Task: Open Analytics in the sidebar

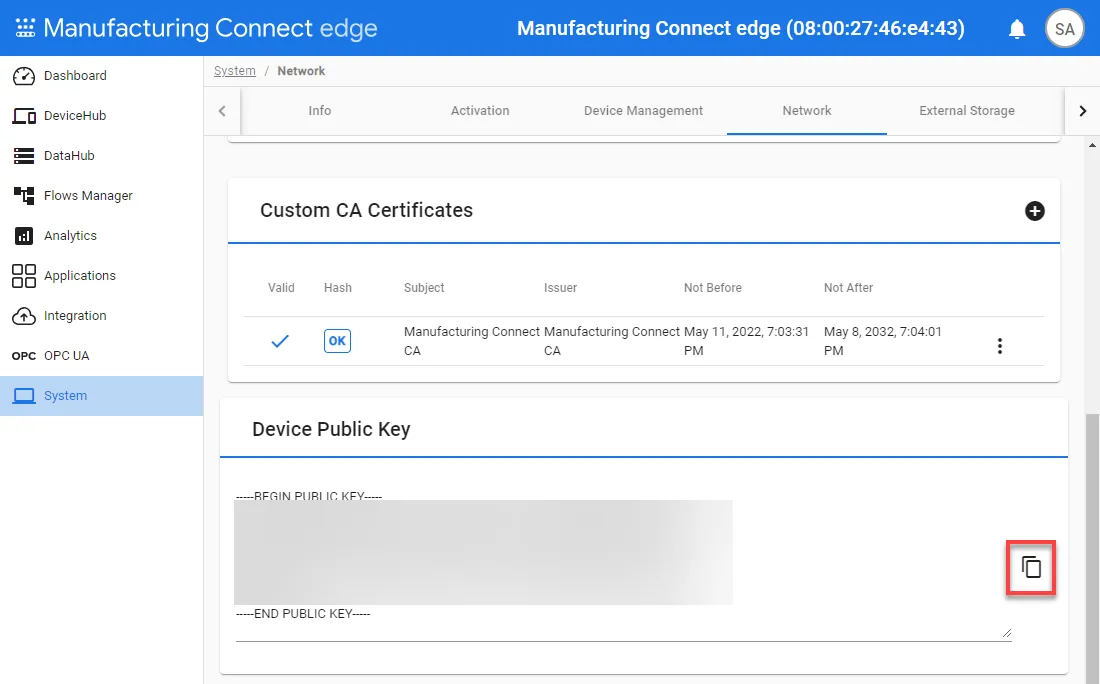Action: 70,236
